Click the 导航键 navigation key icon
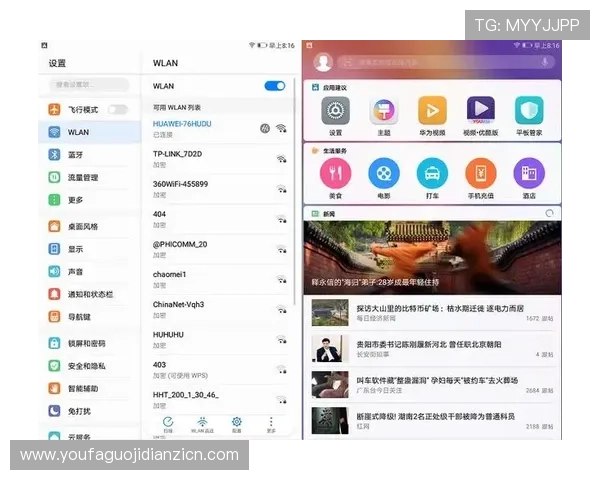The height and width of the screenshot is (480, 600). click(54, 317)
